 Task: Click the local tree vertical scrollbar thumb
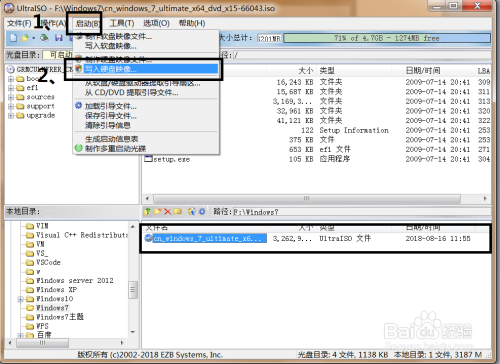pos(133,289)
